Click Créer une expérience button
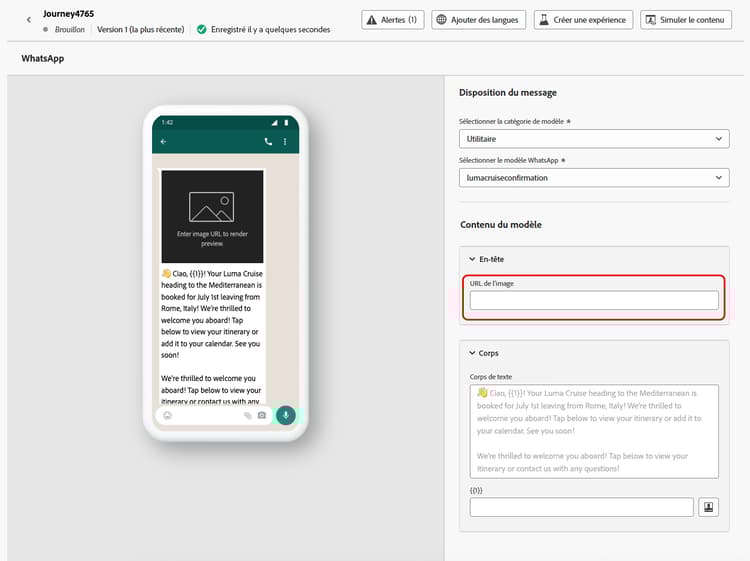750x561 pixels. [x=583, y=20]
